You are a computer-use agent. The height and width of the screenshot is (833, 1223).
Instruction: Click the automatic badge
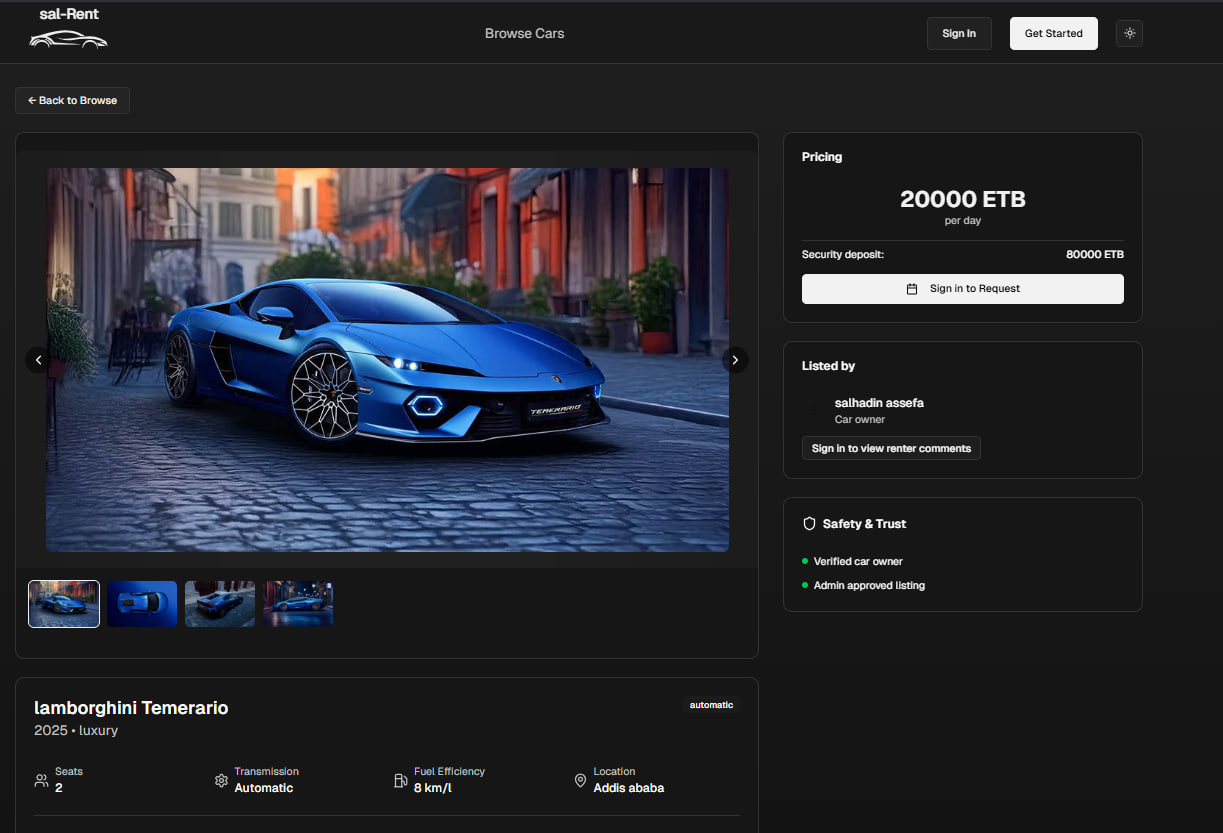(x=711, y=705)
